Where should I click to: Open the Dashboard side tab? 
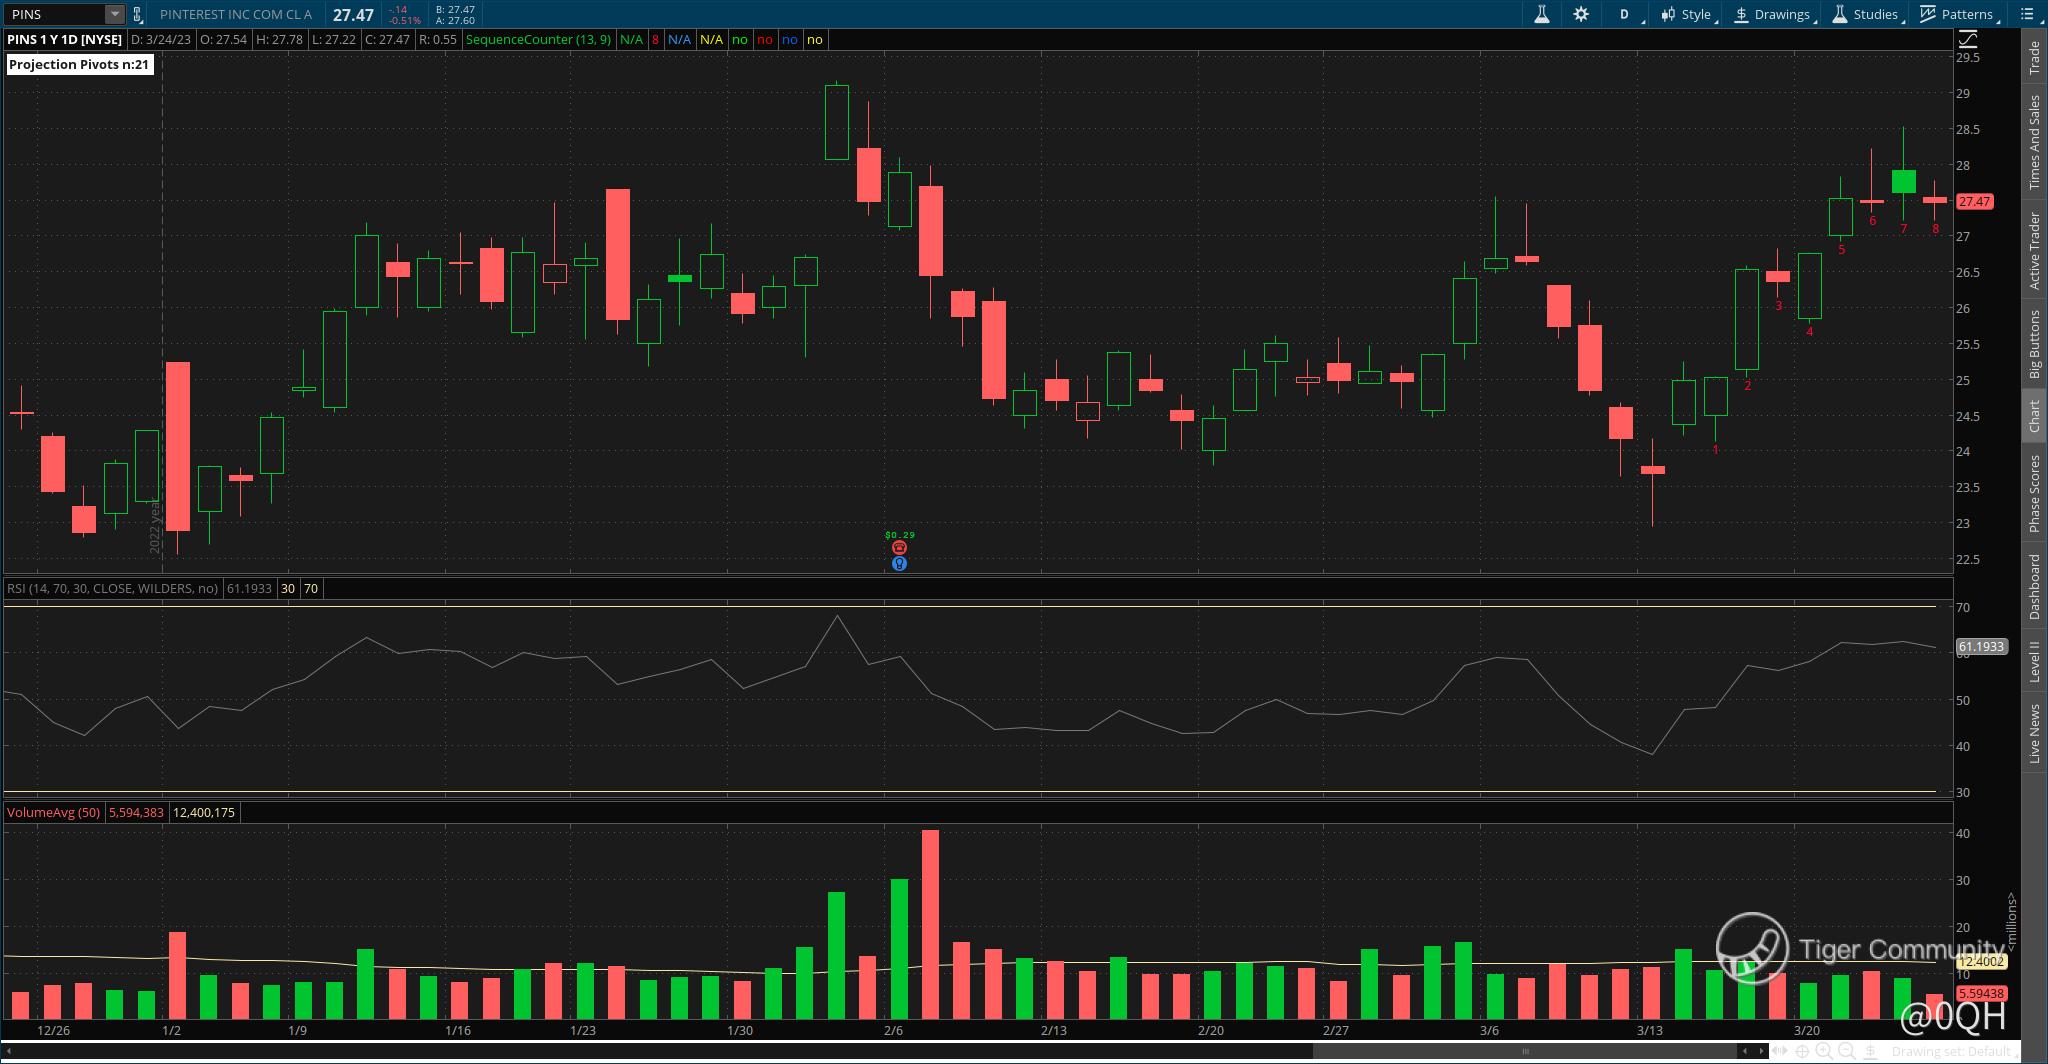coord(2034,586)
